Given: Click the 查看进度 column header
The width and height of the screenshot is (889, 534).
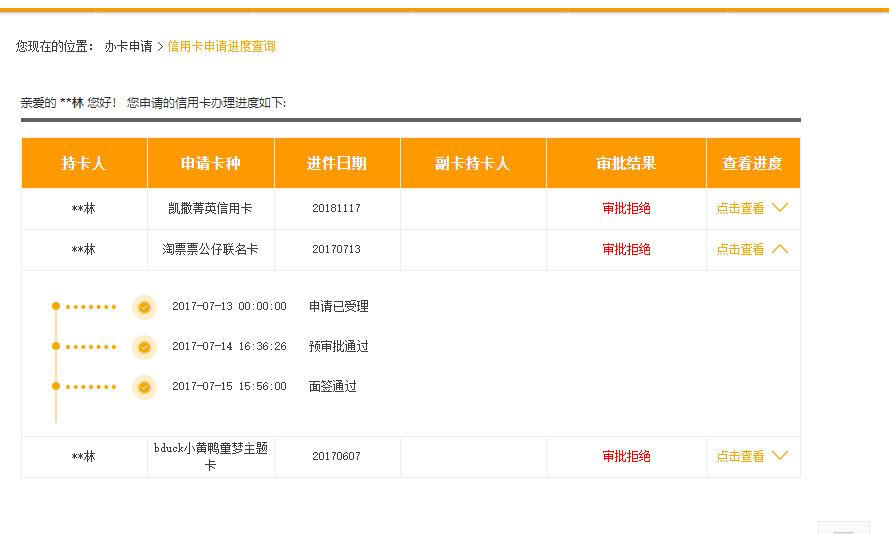Looking at the screenshot, I should pos(752,163).
